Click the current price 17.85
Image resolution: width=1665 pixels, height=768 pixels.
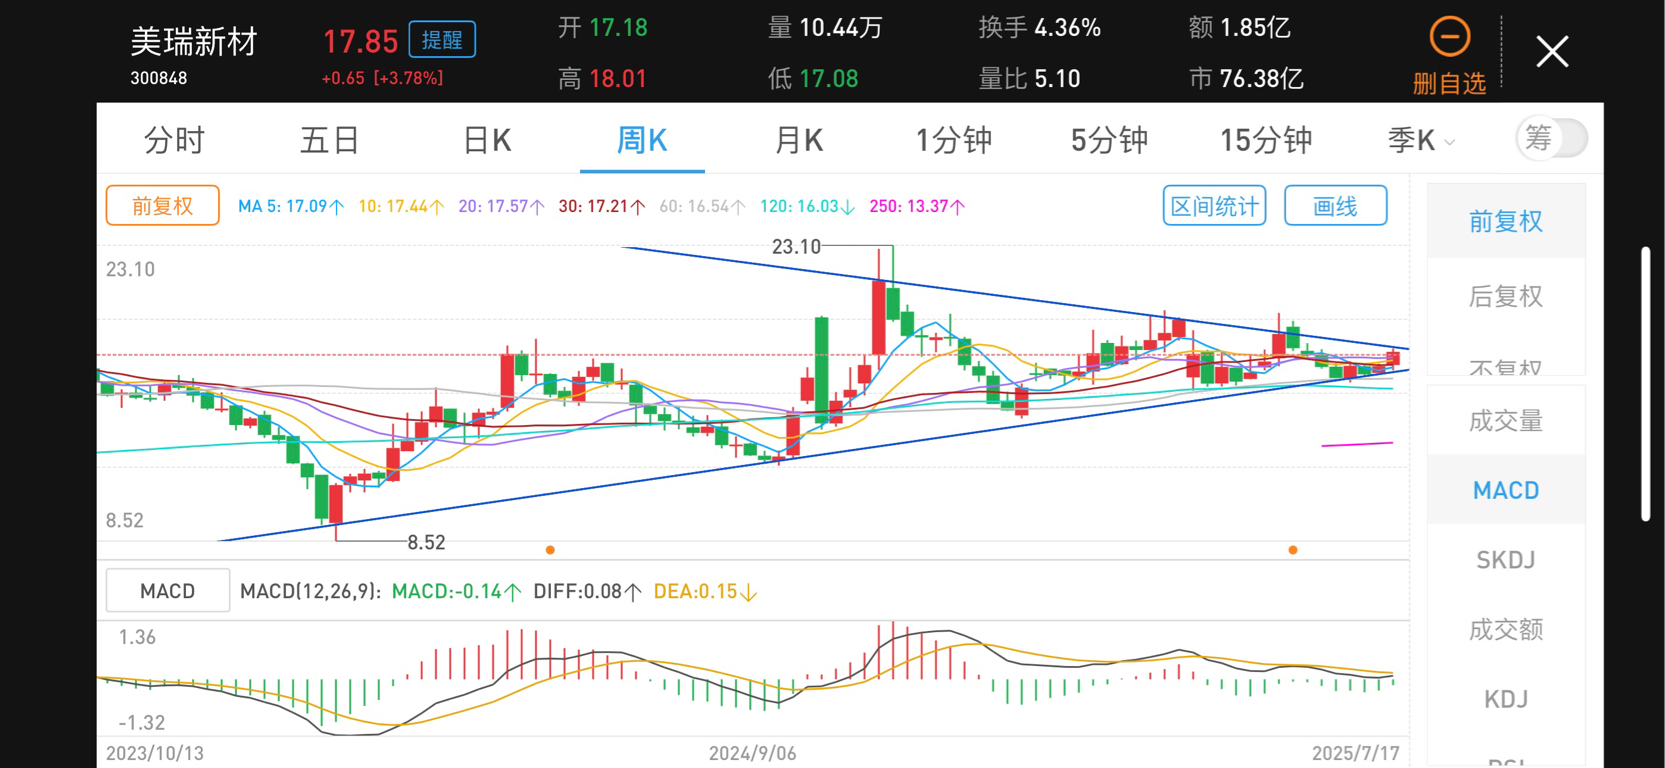click(x=360, y=41)
